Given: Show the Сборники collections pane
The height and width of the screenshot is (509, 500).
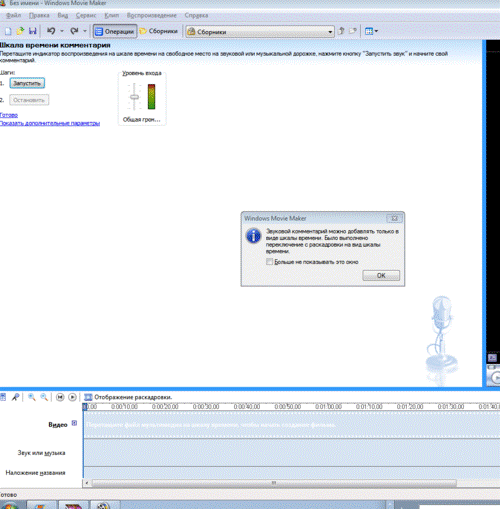Looking at the screenshot, I should coord(159,31).
